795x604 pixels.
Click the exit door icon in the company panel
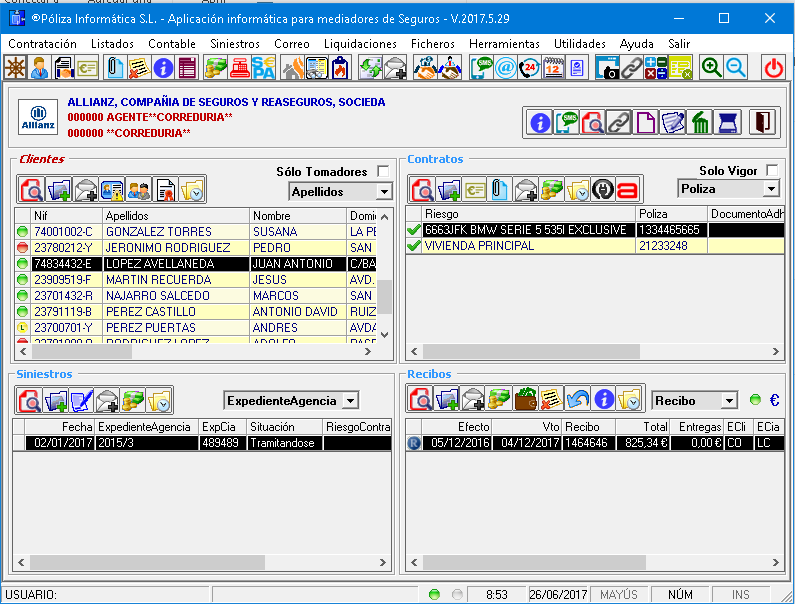(763, 122)
